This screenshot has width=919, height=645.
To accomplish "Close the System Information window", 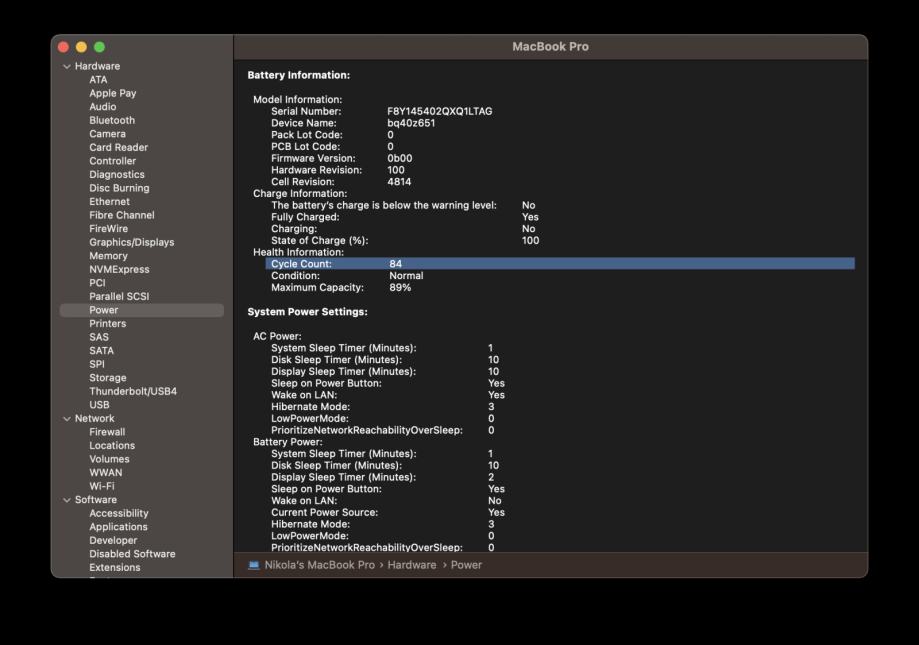I will [64, 47].
